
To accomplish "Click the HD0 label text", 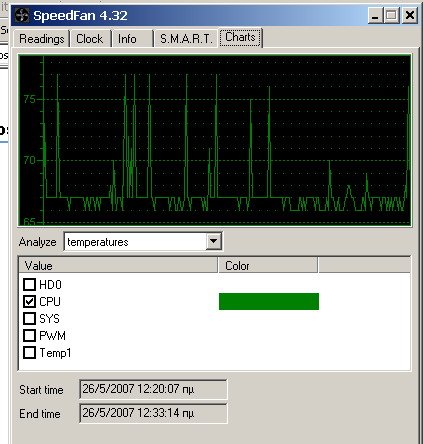I will (x=50, y=285).
